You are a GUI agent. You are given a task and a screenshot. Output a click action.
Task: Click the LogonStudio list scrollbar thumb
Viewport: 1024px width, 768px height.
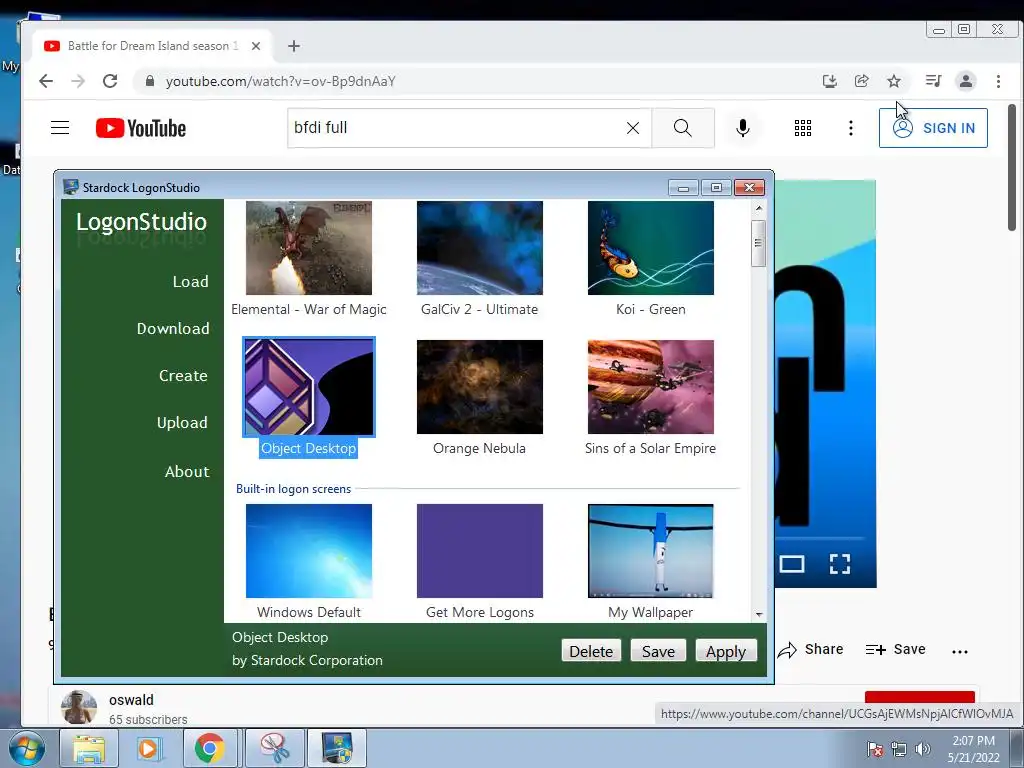tap(758, 244)
